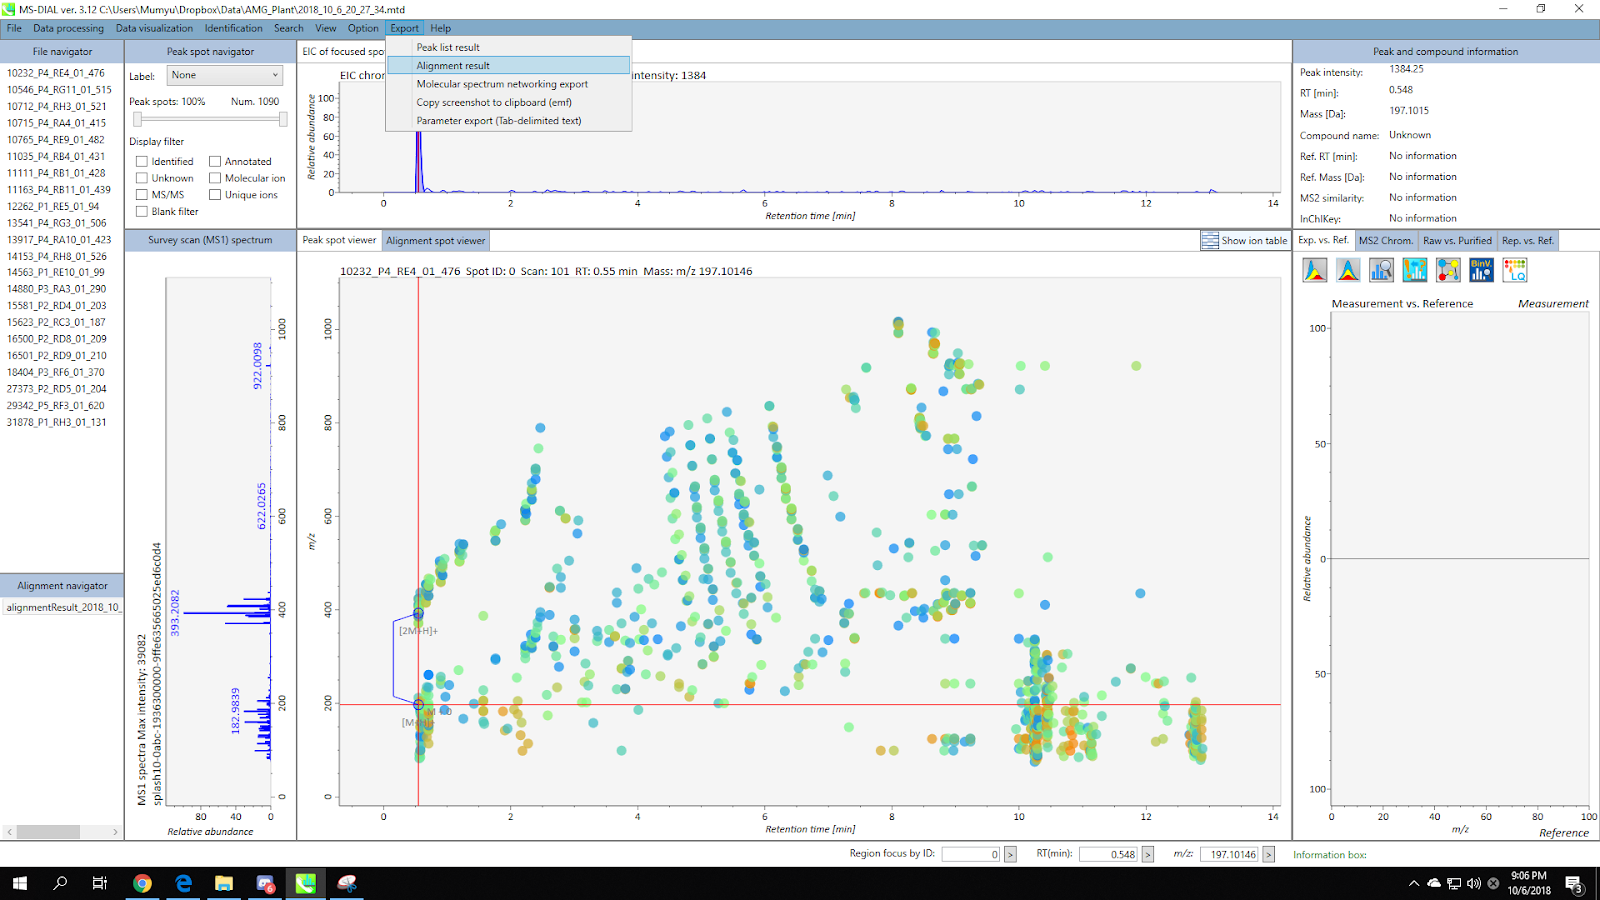Select the Exp. vs. Ref. tab

pos(1323,240)
